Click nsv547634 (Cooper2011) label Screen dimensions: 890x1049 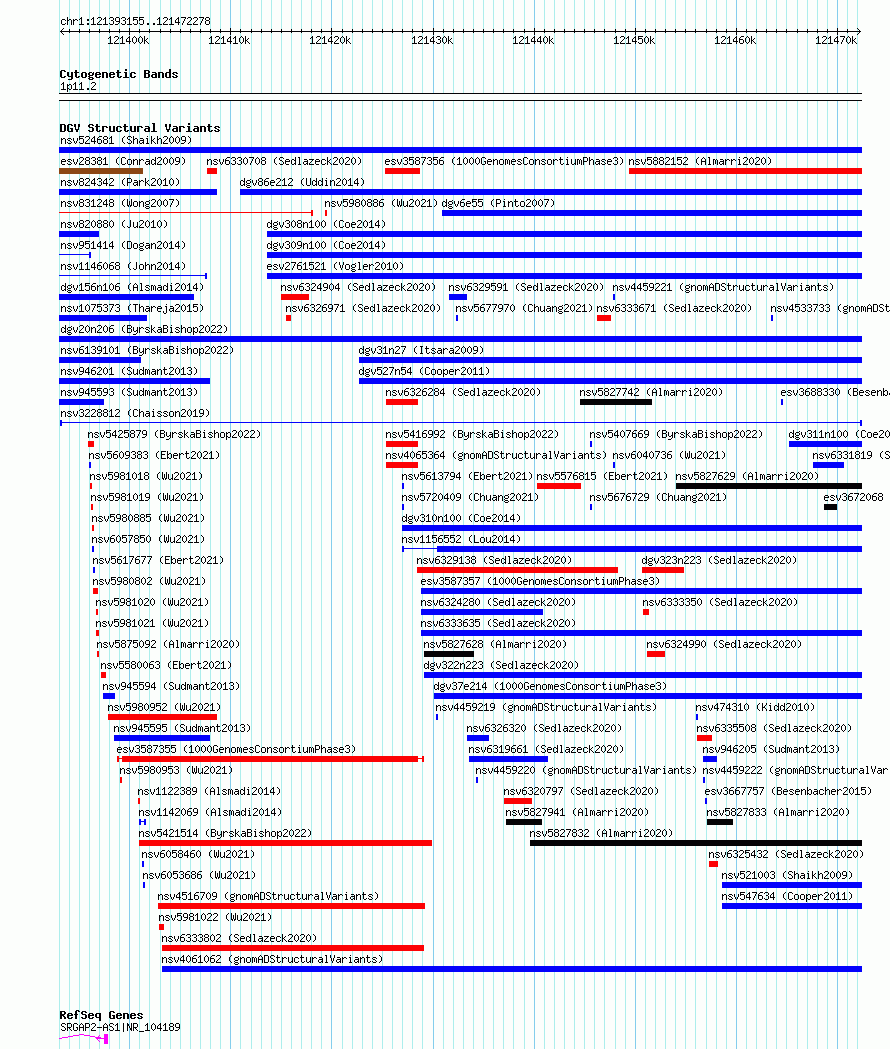(787, 896)
